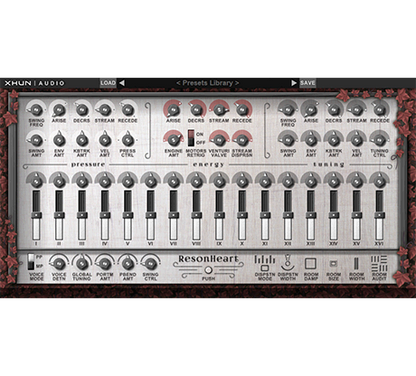The width and height of the screenshot is (416, 376).
Task: Click the SAVE preset button
Action: [x=307, y=83]
